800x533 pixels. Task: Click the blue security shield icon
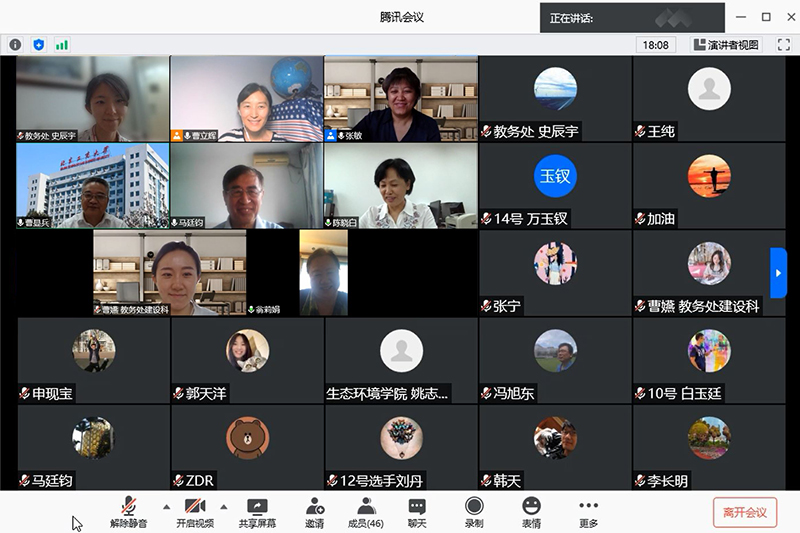[39, 45]
